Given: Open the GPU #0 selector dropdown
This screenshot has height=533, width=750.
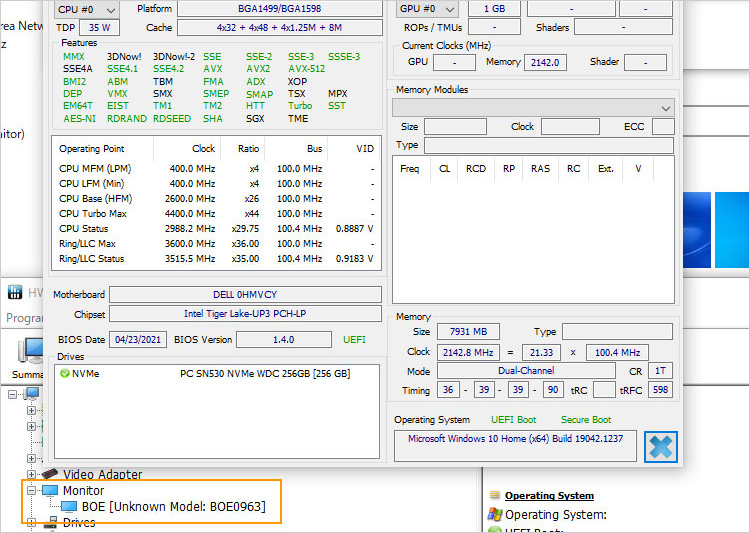Looking at the screenshot, I should click(x=428, y=9).
